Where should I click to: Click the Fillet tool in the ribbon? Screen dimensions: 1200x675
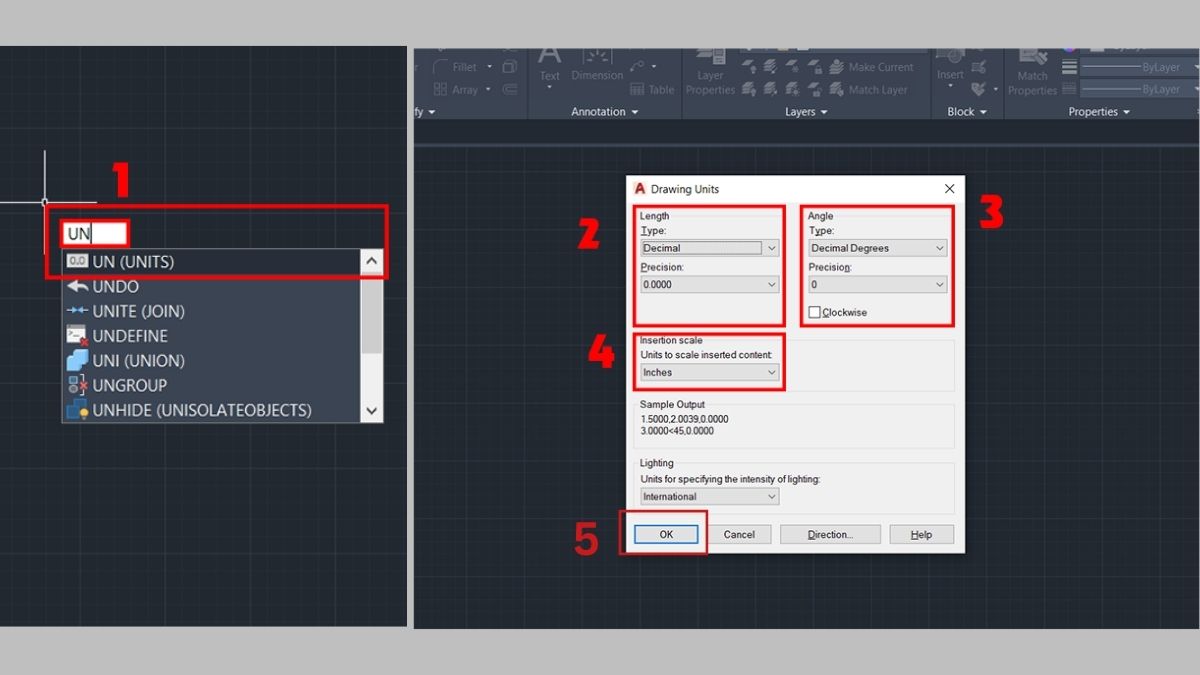point(456,67)
